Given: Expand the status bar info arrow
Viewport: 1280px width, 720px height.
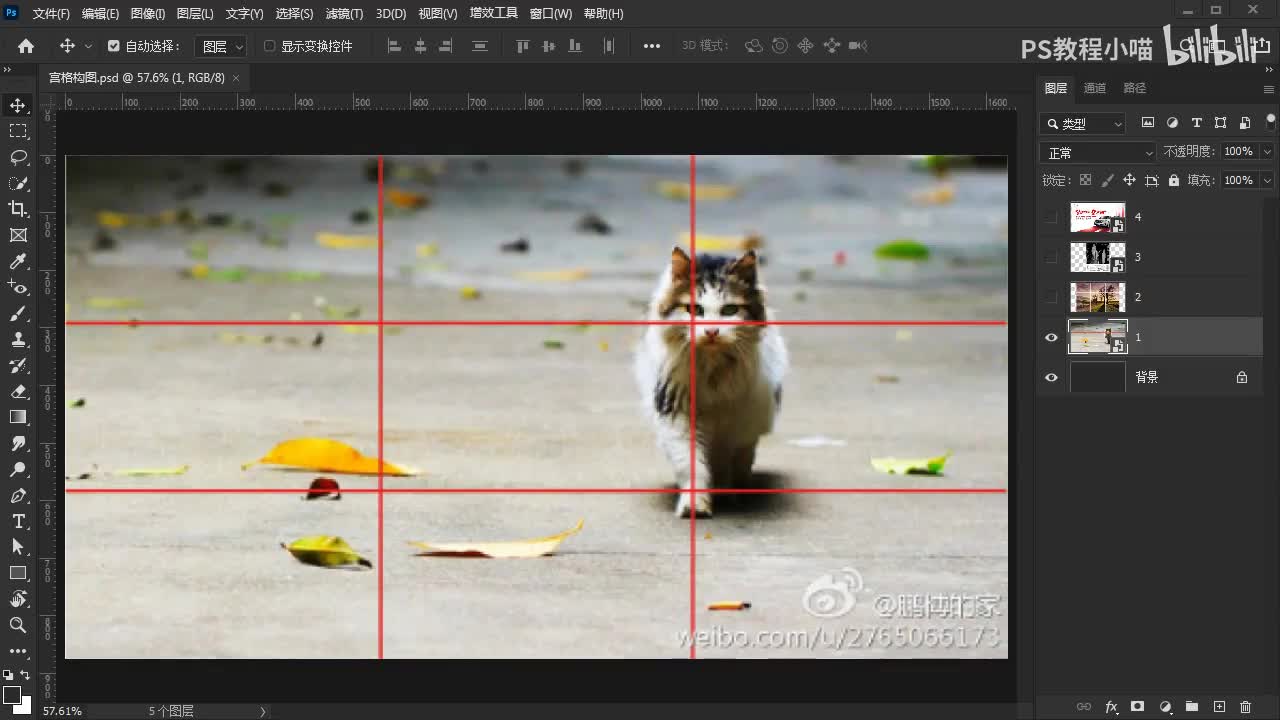Looking at the screenshot, I should point(263,711).
